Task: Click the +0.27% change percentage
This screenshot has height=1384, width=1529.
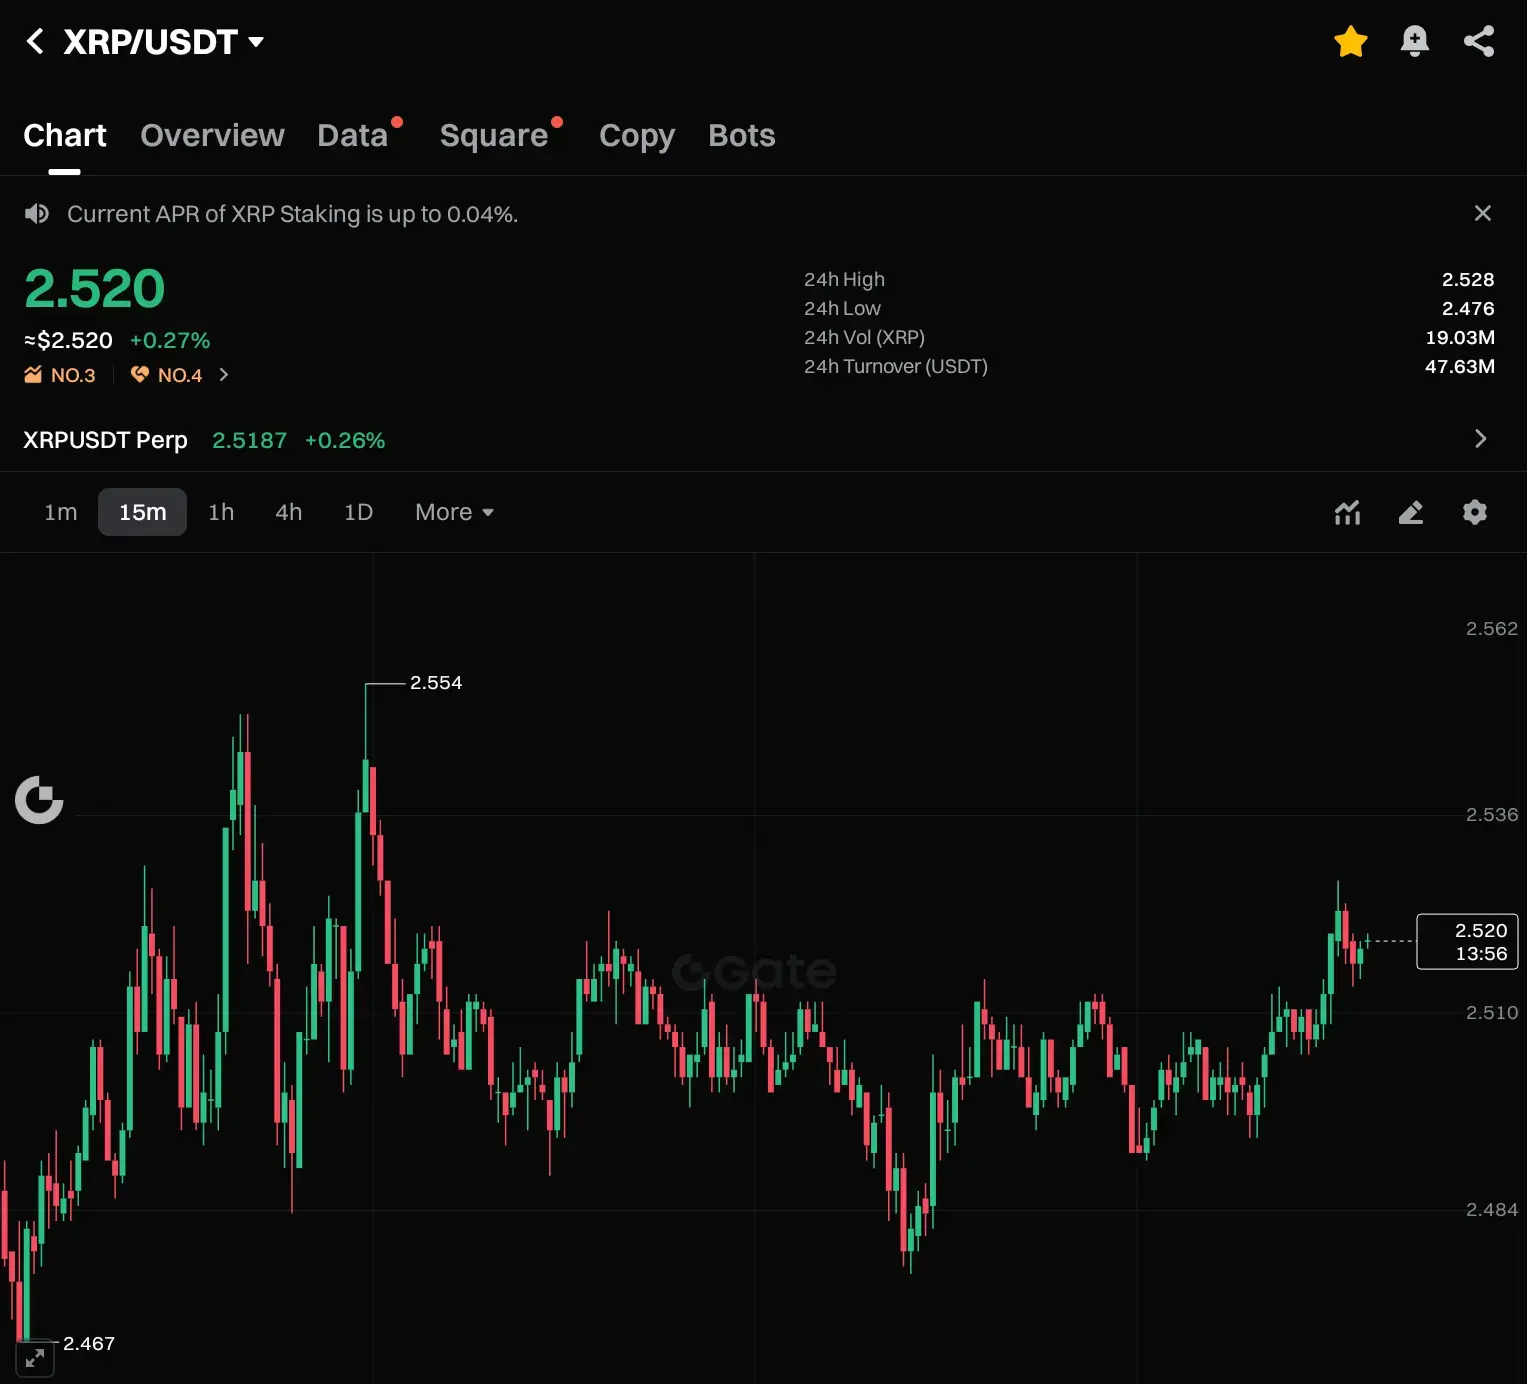Action: (170, 341)
